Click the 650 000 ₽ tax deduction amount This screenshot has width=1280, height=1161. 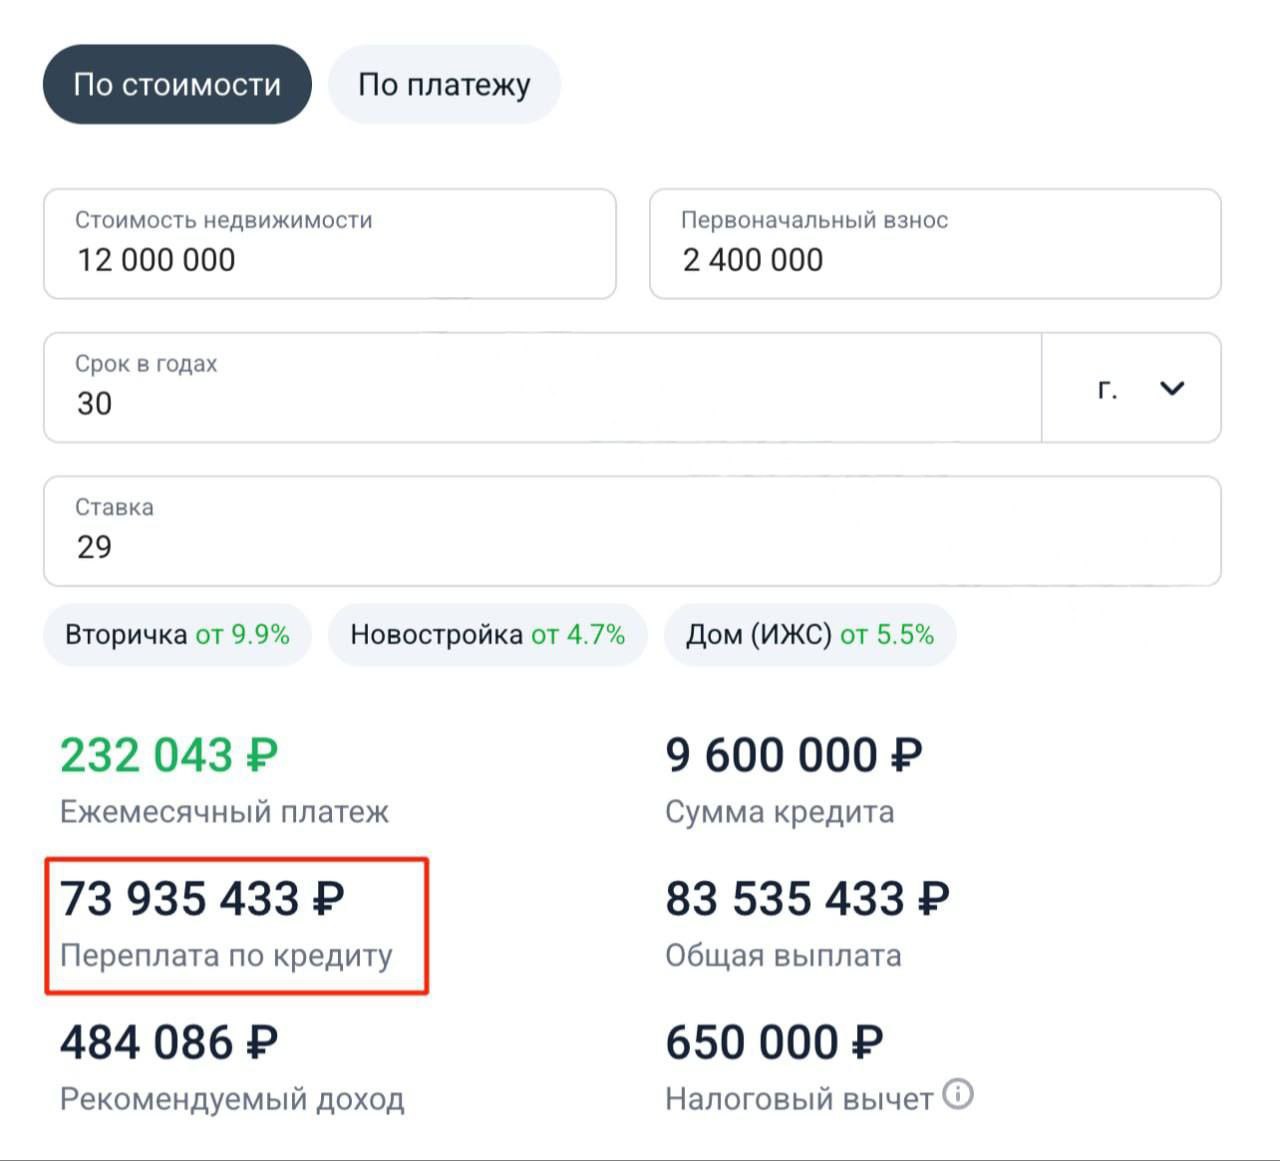click(774, 1042)
